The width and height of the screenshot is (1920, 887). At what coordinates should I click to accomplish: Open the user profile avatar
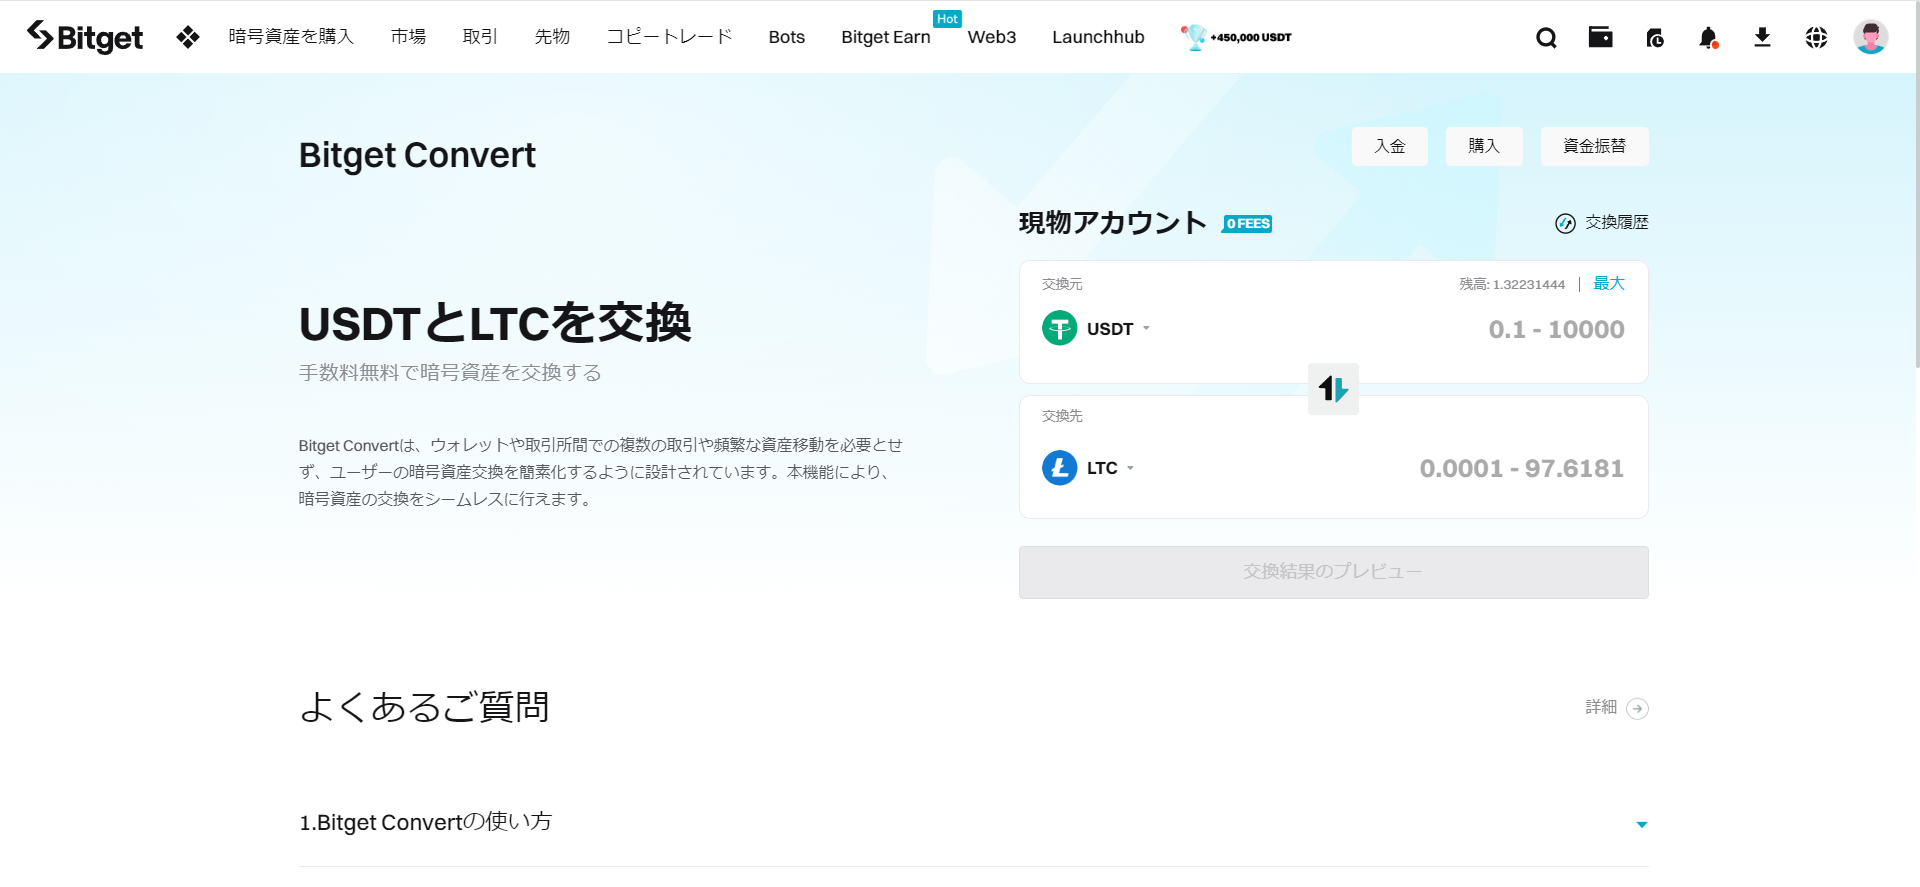point(1870,37)
